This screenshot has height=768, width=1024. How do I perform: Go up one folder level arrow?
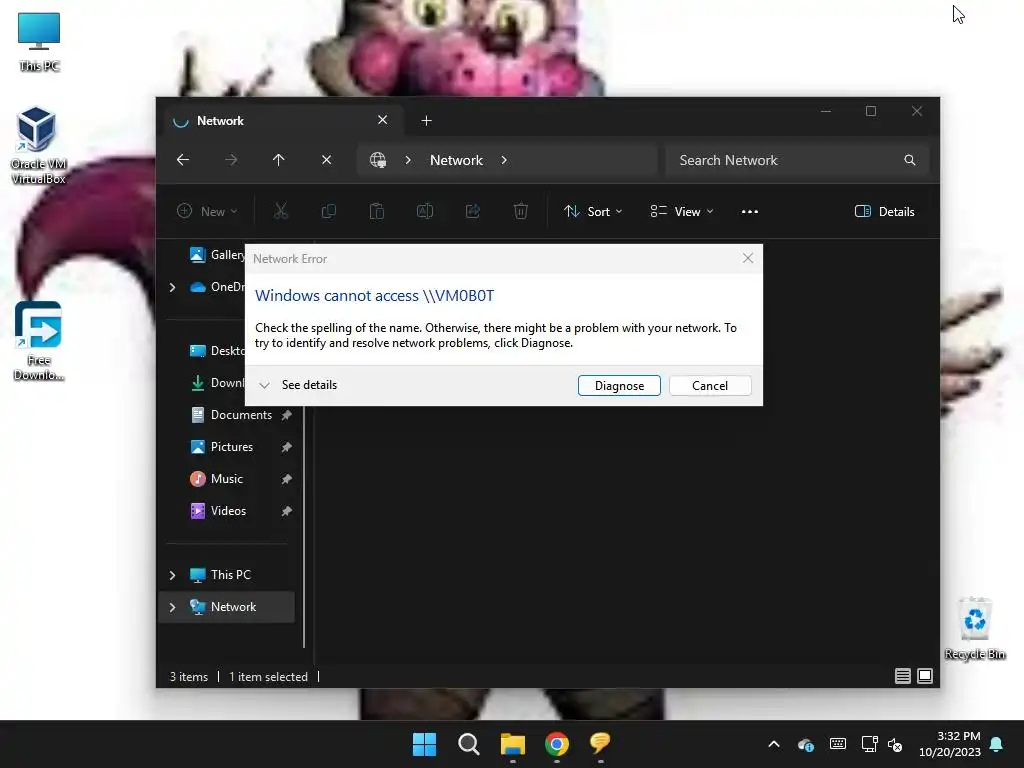(x=278, y=160)
